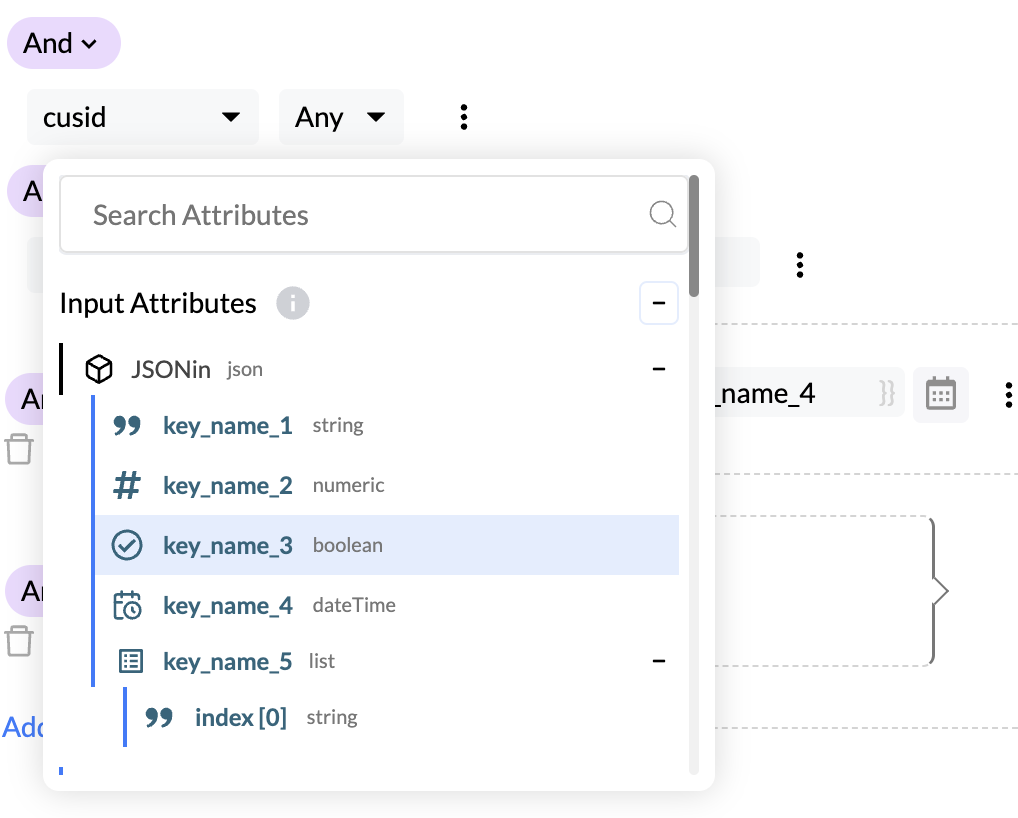1018x818 pixels.
Task: Click the list icon for key_name_5
Action: 131,662
